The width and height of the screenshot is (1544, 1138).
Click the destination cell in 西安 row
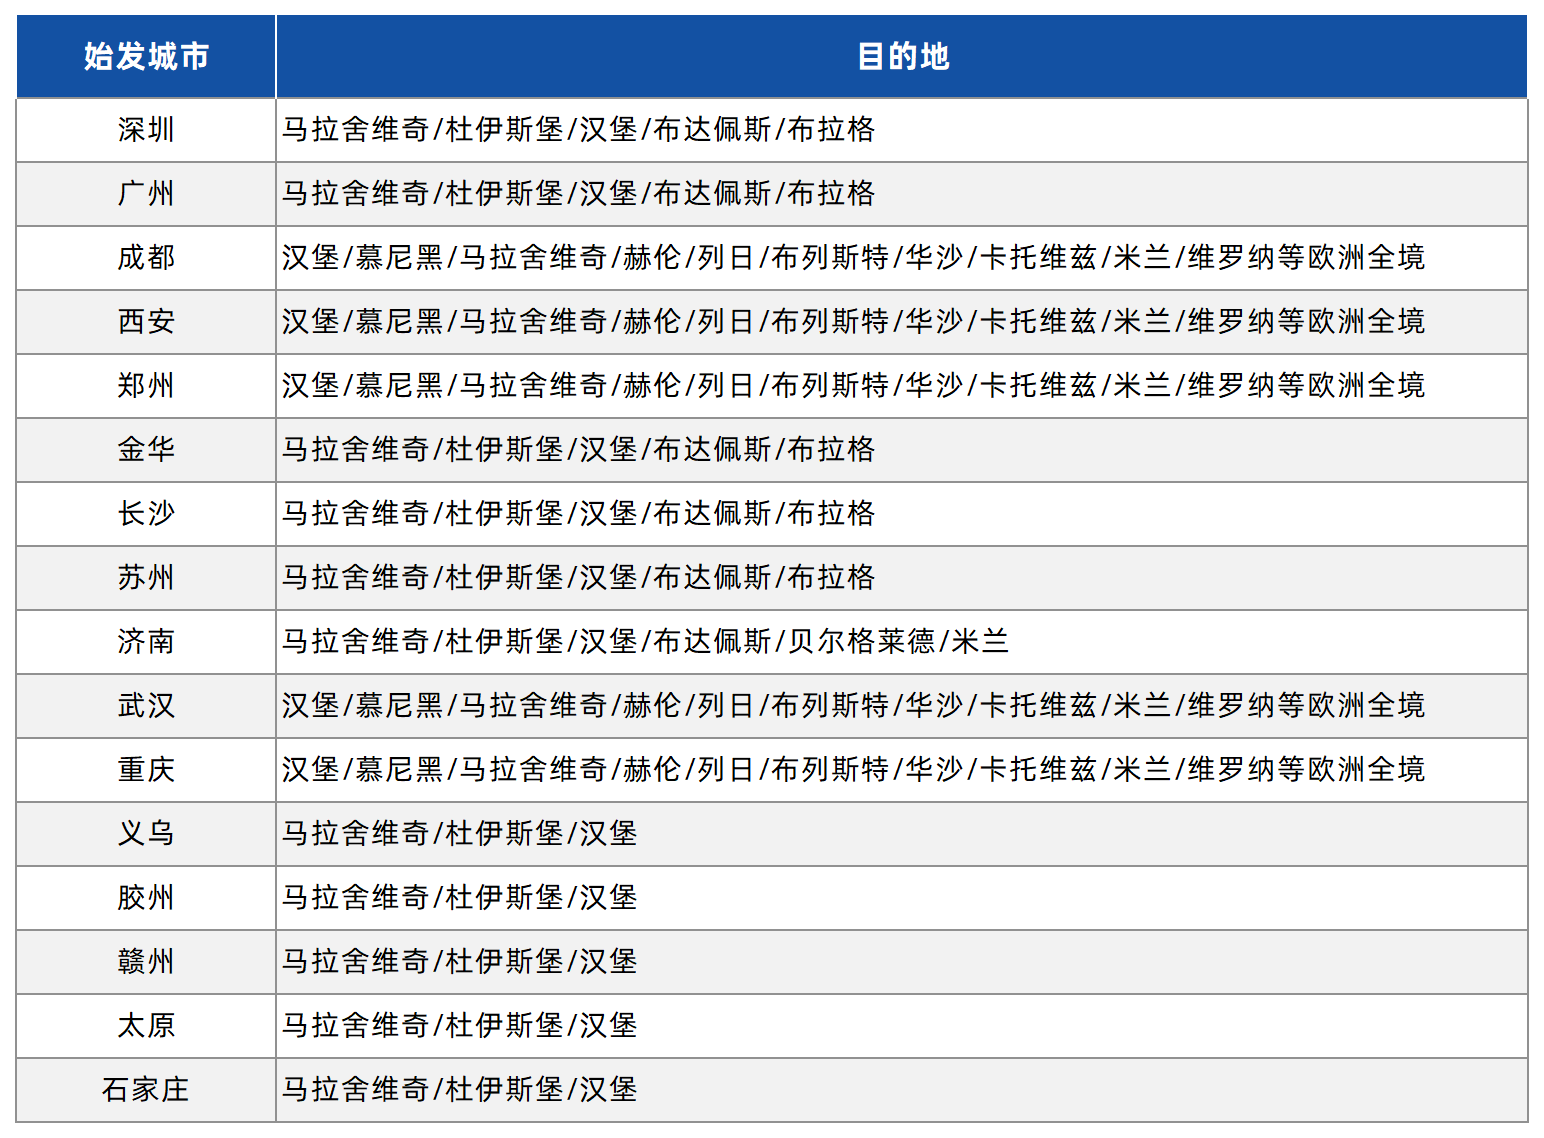(902, 322)
